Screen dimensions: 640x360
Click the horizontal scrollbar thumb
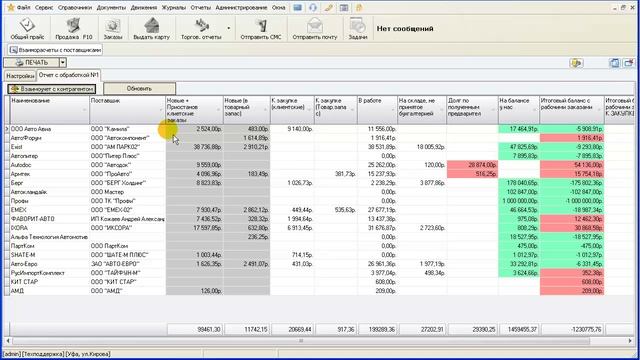click(301, 340)
